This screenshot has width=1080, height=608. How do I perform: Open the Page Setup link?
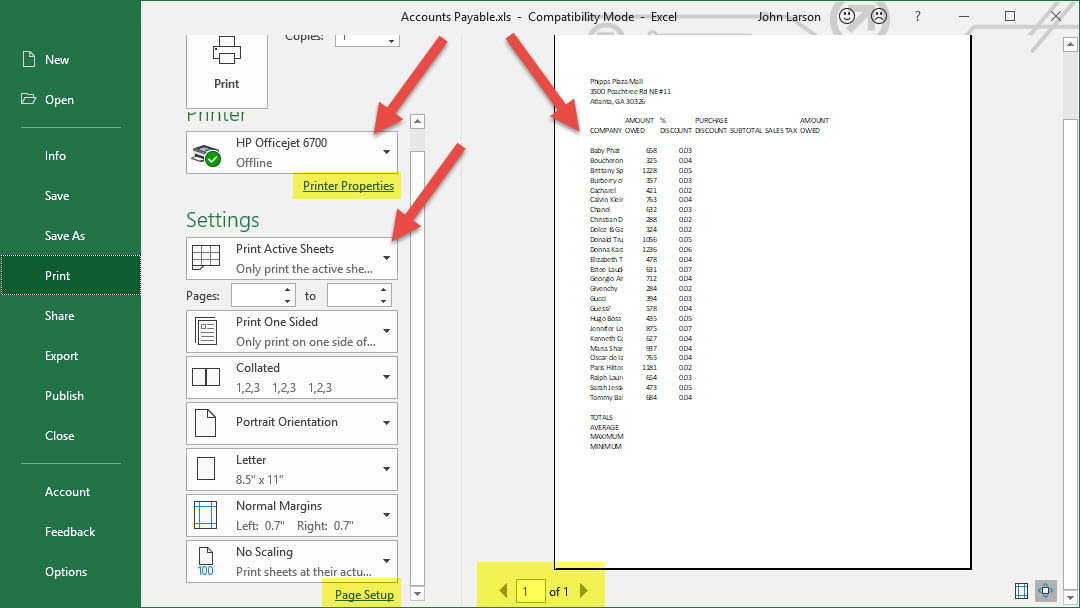point(364,595)
